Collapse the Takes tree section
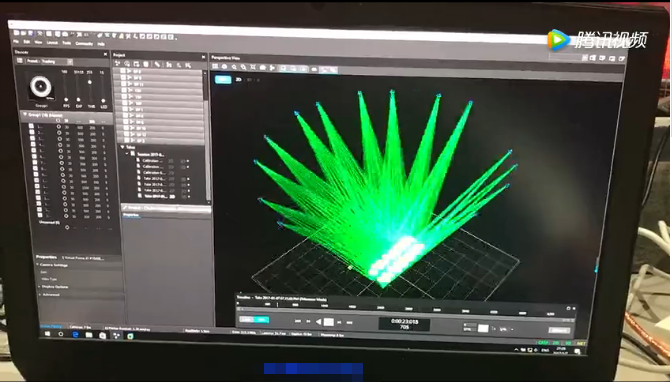The image size is (672, 382). tap(123, 147)
